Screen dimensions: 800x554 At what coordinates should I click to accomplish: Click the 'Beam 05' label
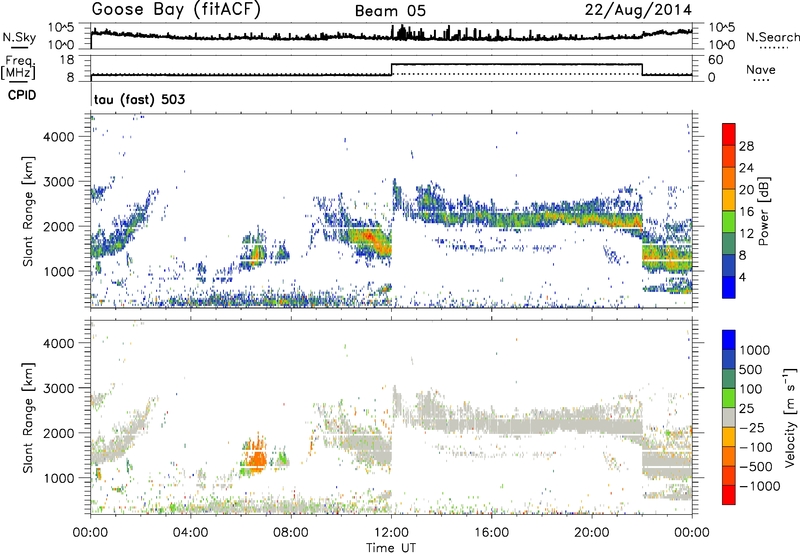(x=390, y=11)
